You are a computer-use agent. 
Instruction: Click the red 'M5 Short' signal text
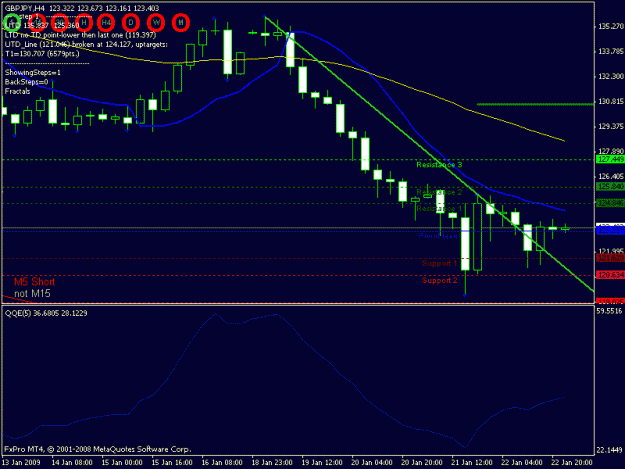[34, 282]
